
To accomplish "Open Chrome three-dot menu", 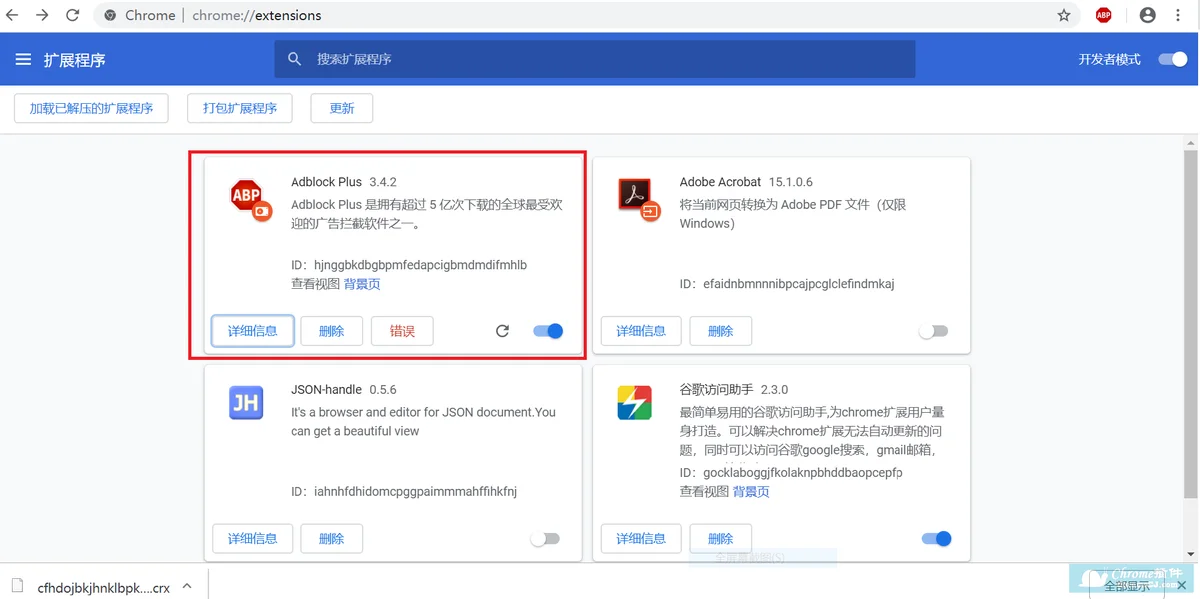I will tap(1179, 15).
